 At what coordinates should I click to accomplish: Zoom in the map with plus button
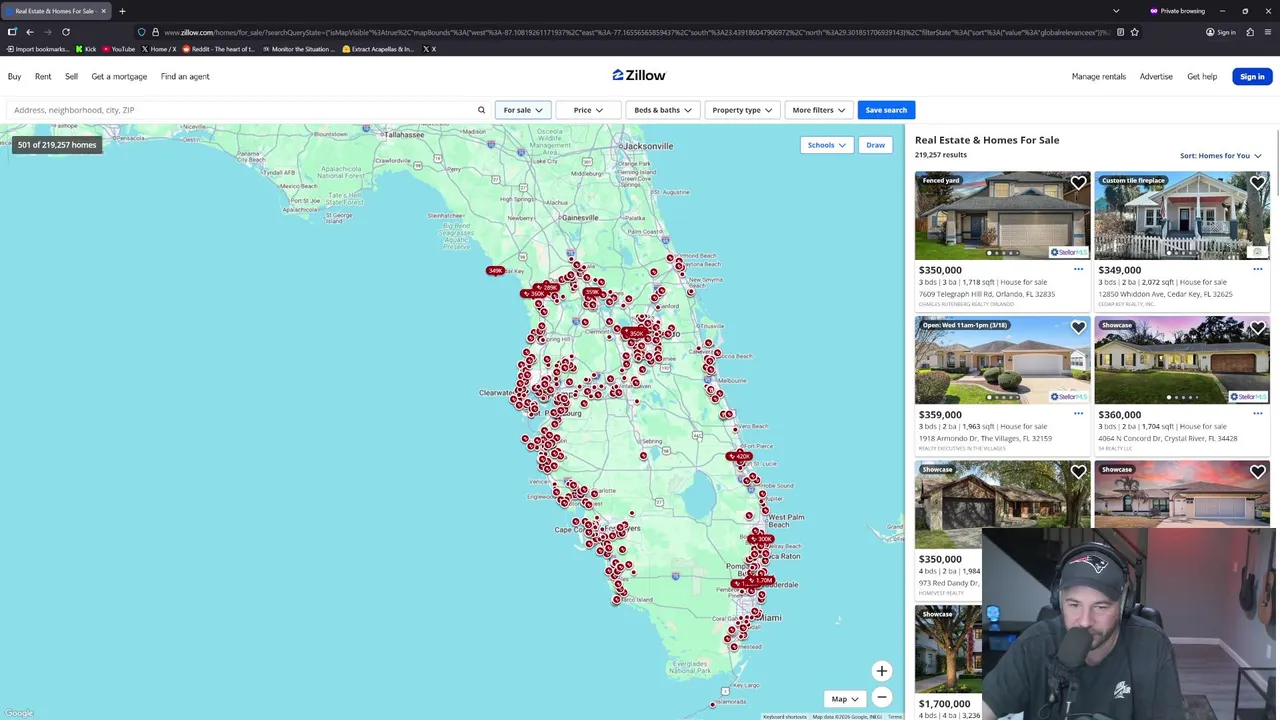pyautogui.click(x=881, y=671)
